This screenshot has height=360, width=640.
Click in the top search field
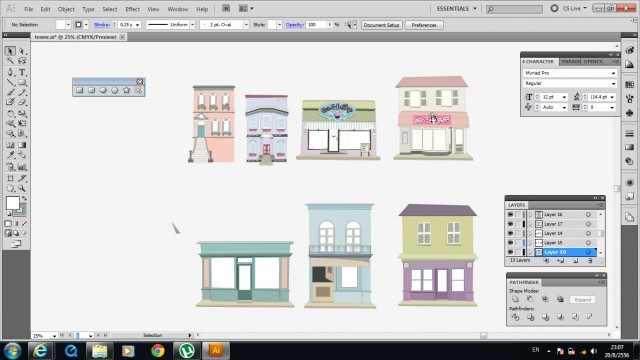pyautogui.click(x=514, y=9)
